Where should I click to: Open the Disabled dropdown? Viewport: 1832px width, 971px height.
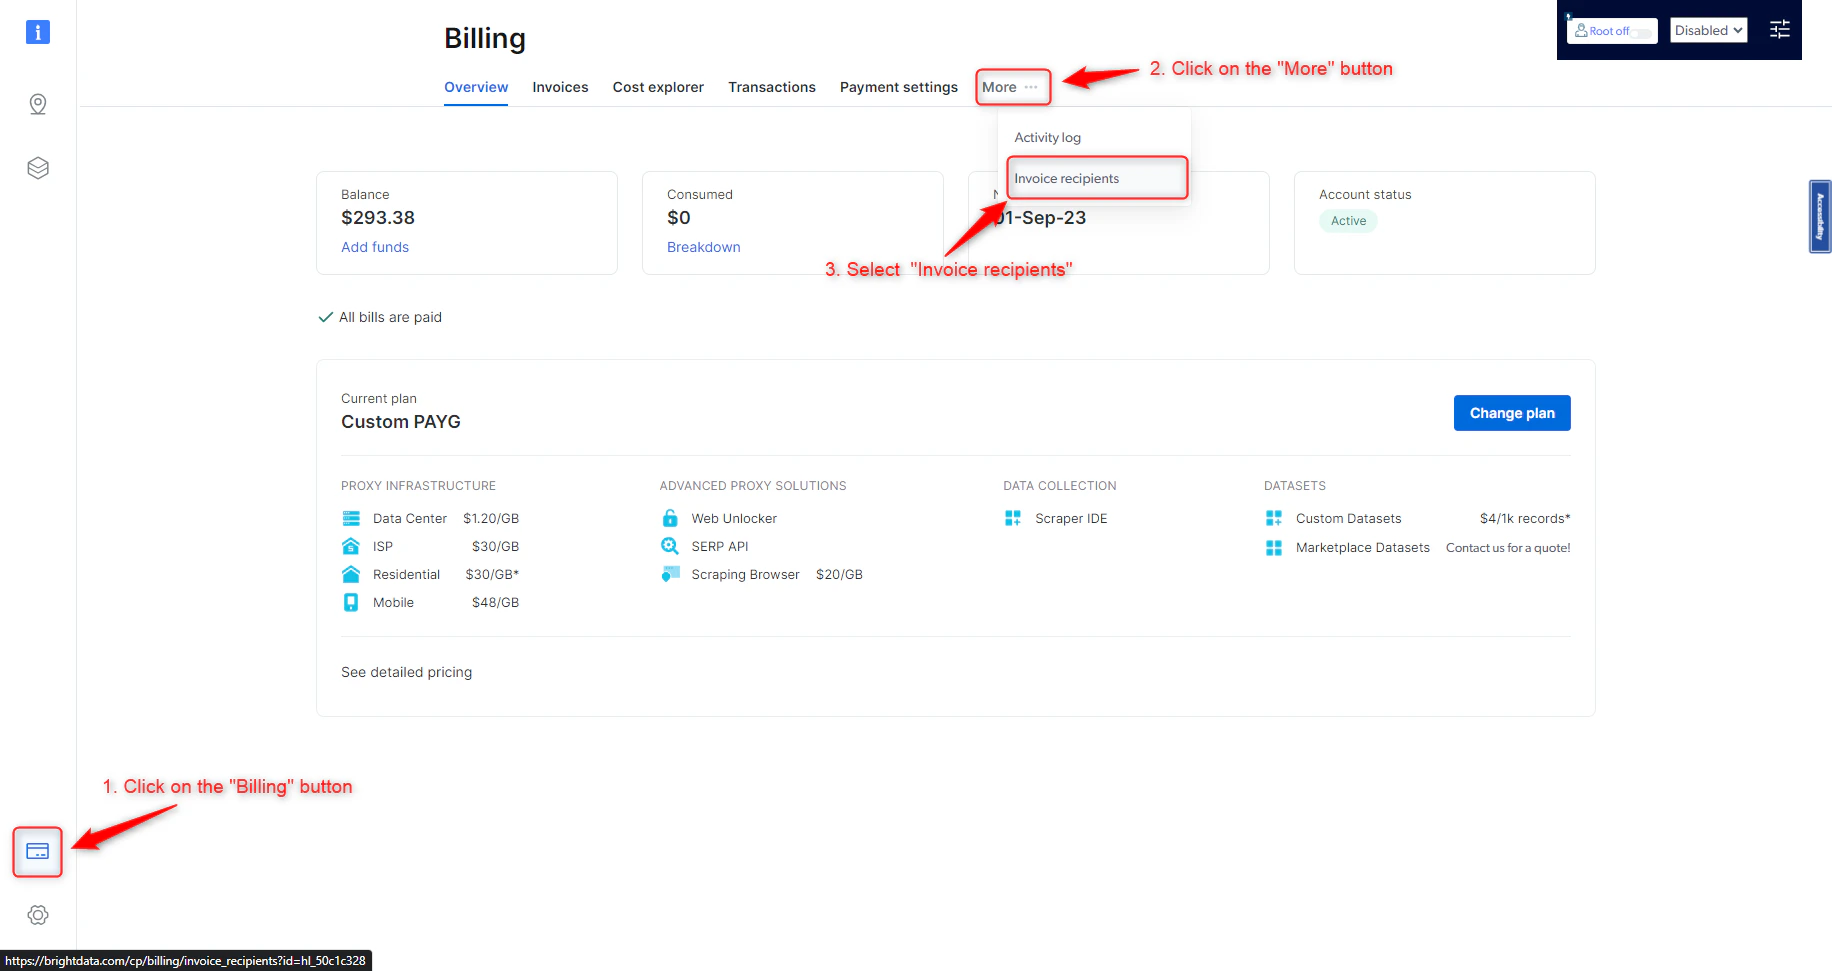tap(1708, 29)
